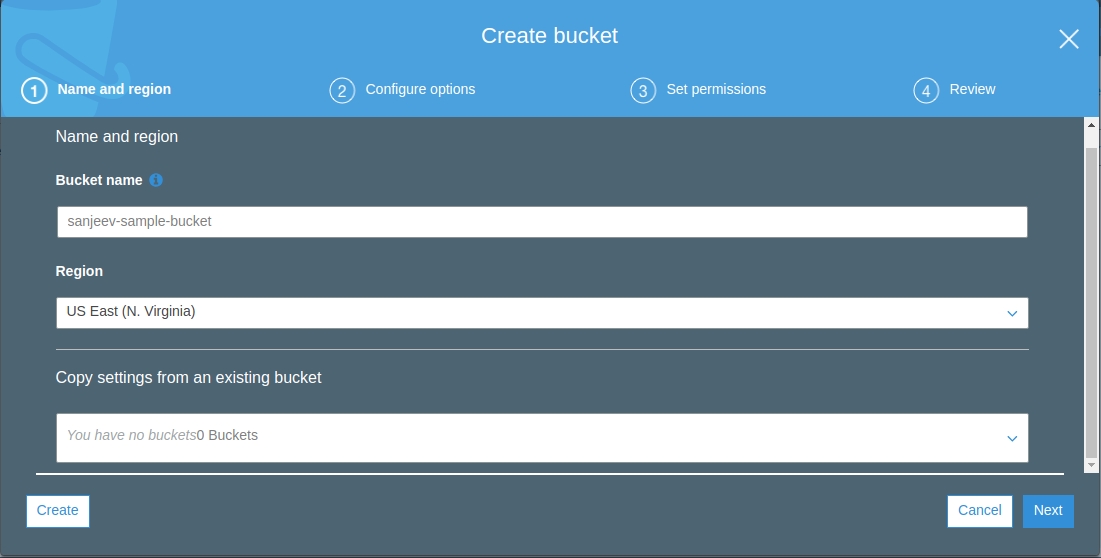1101x558 pixels.
Task: Click the step 3 circle icon
Action: [x=643, y=91]
